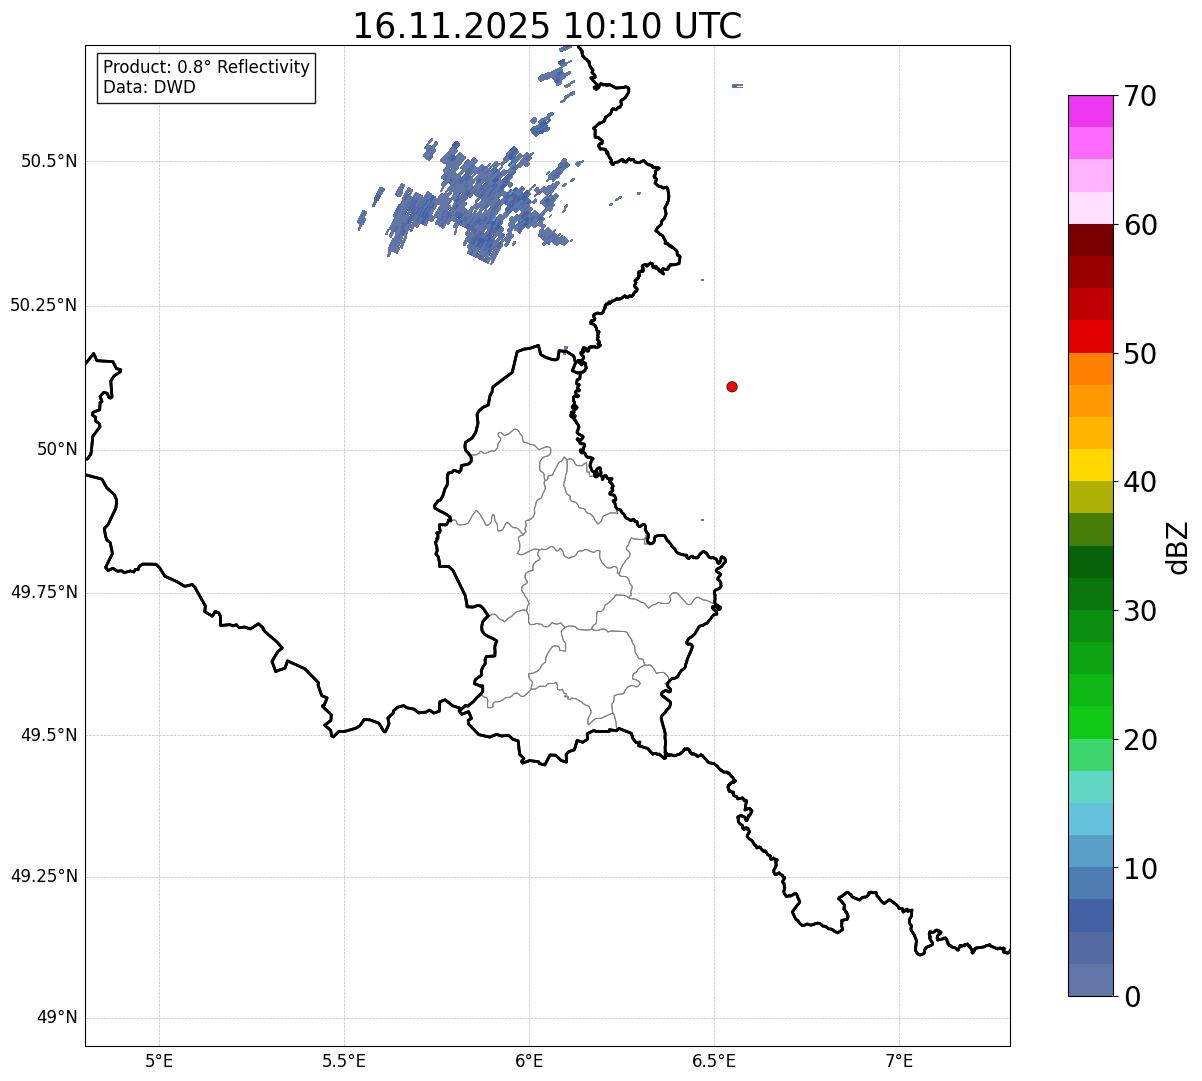Click the colorbar tick label "0"
Viewport: 1202px width, 1081px height.
click(1132, 997)
